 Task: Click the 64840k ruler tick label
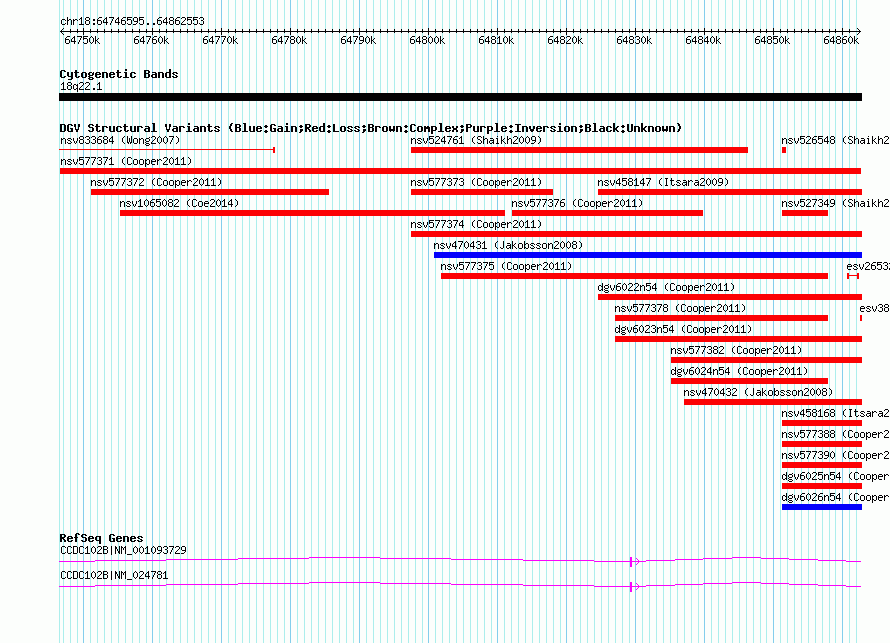tap(703, 41)
